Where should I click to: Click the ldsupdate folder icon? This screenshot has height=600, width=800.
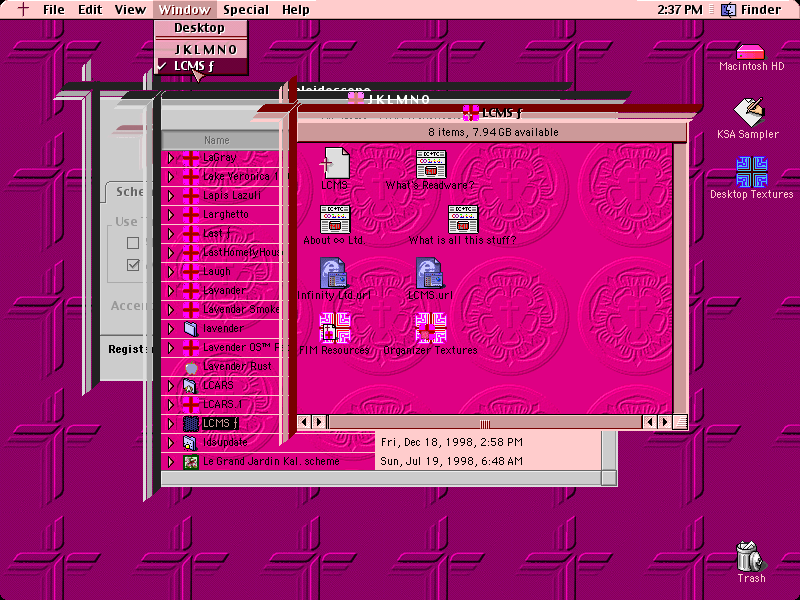[191, 442]
